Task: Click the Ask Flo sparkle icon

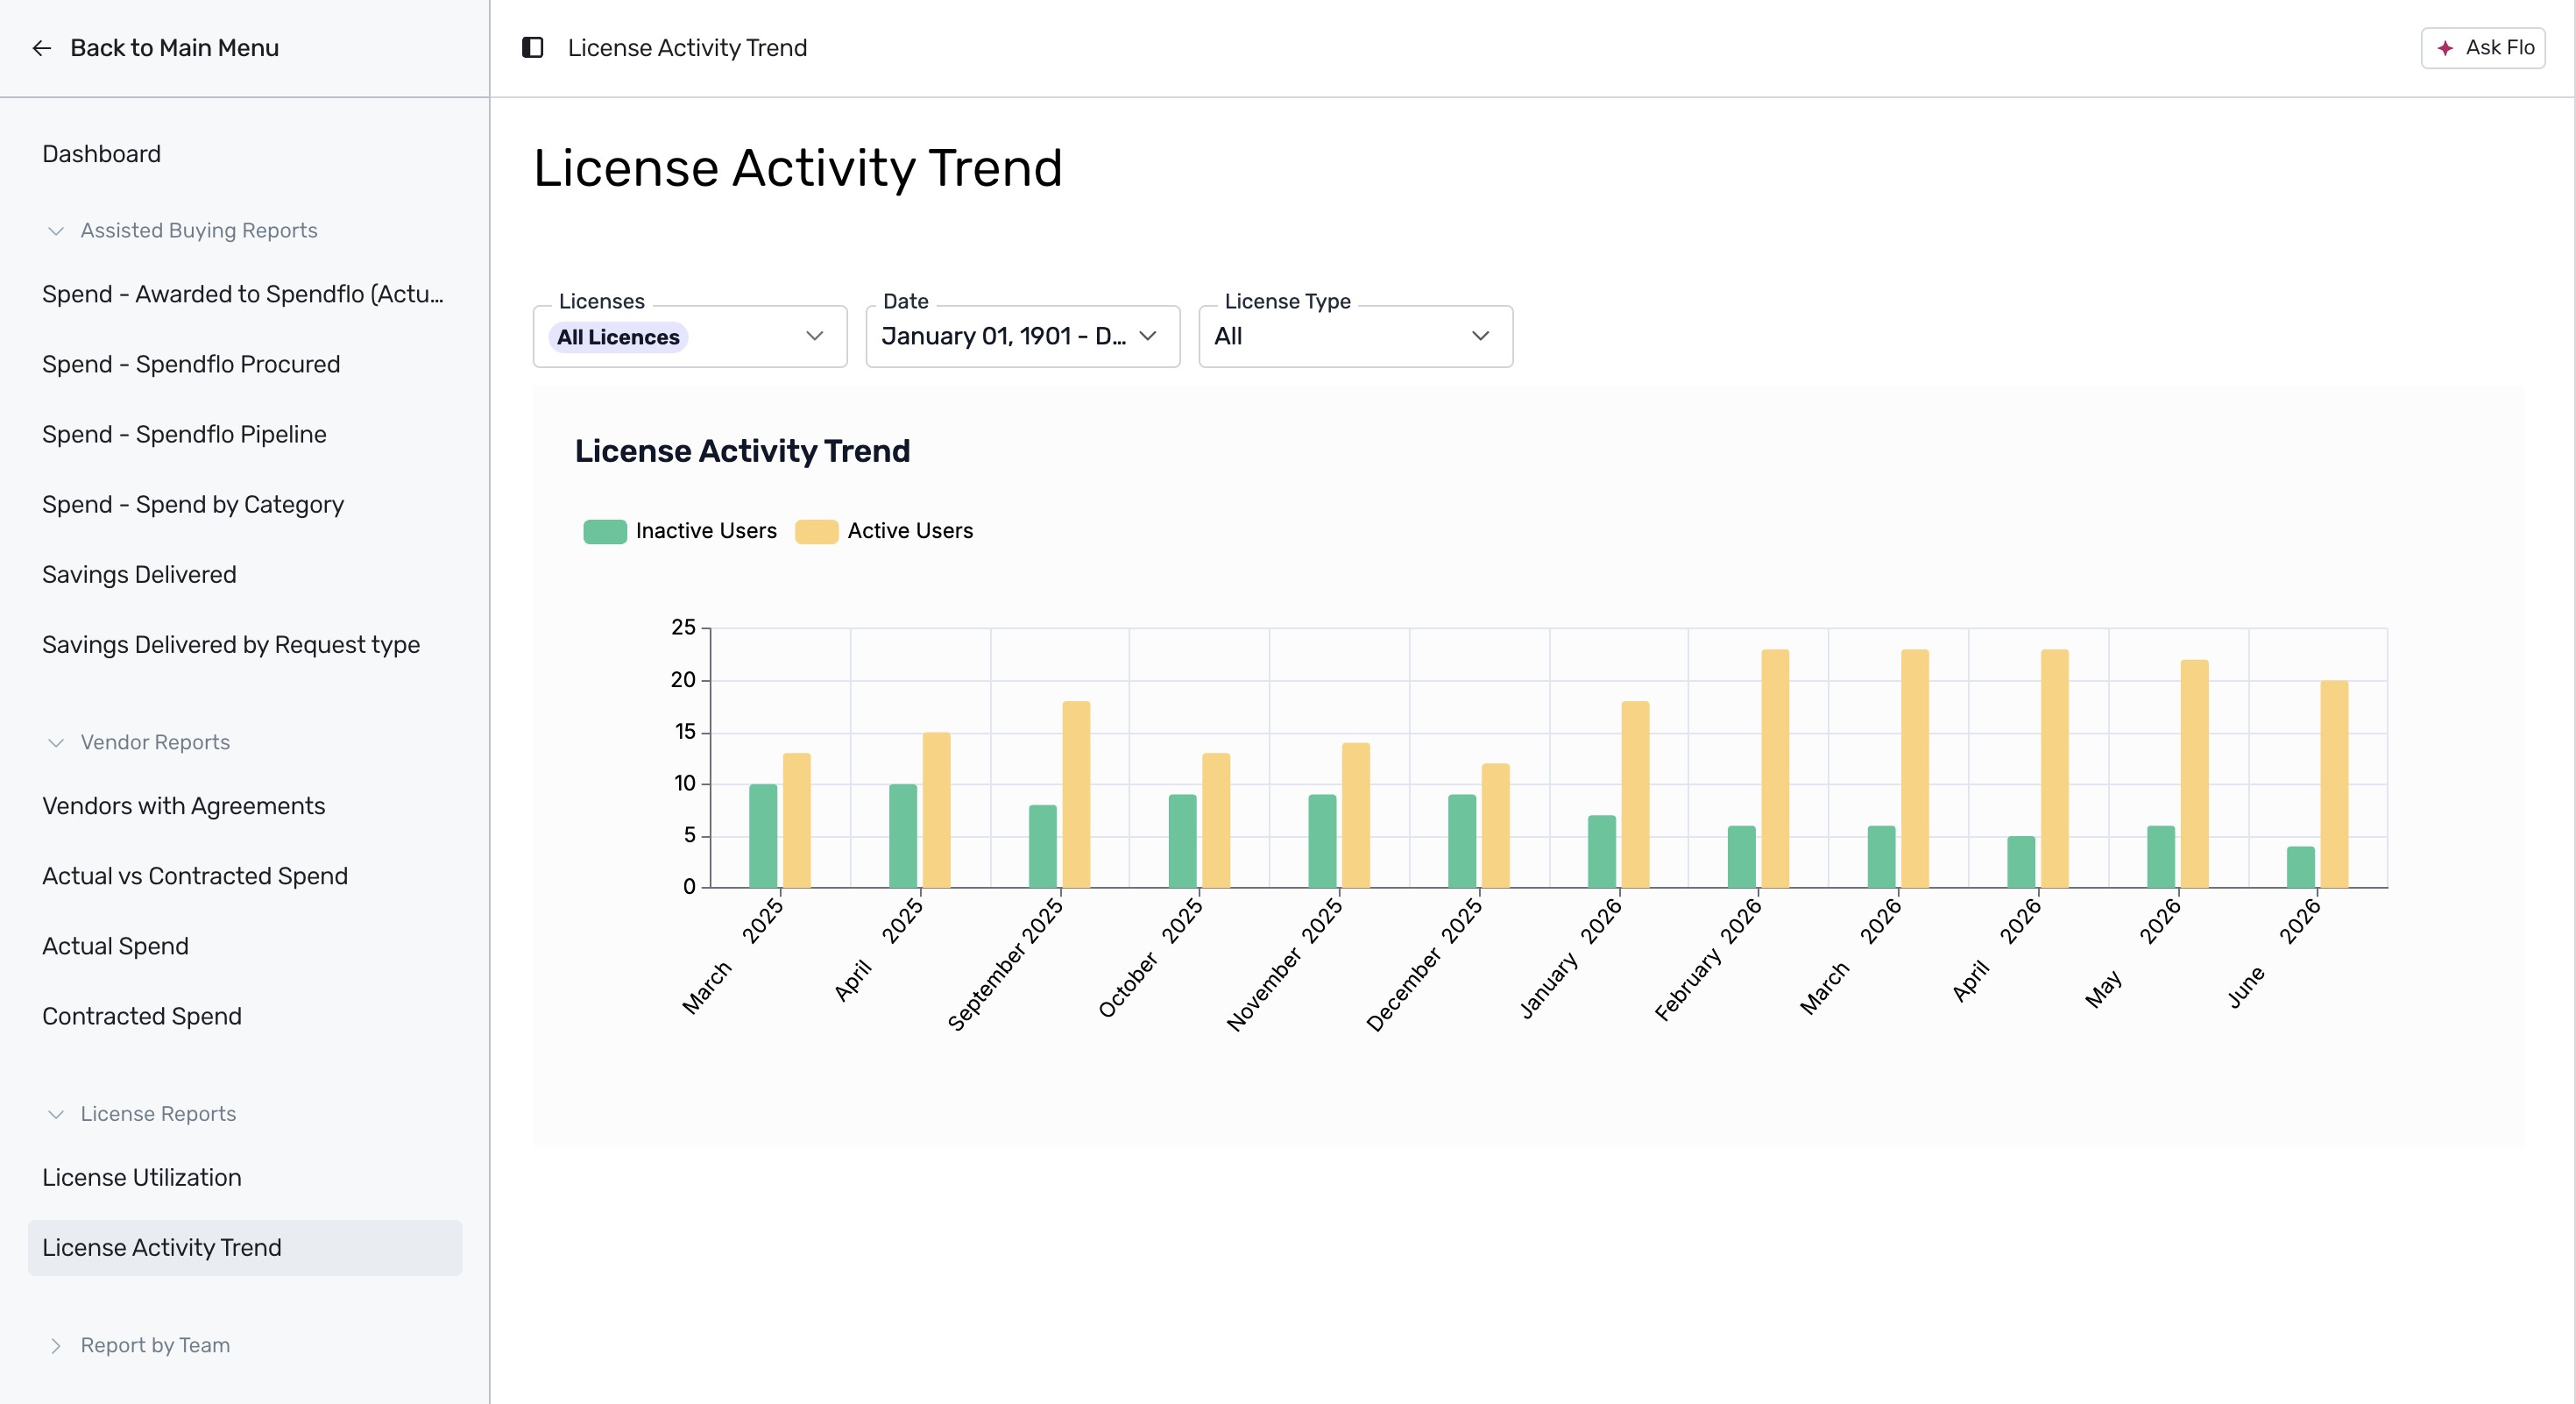Action: tap(2445, 48)
